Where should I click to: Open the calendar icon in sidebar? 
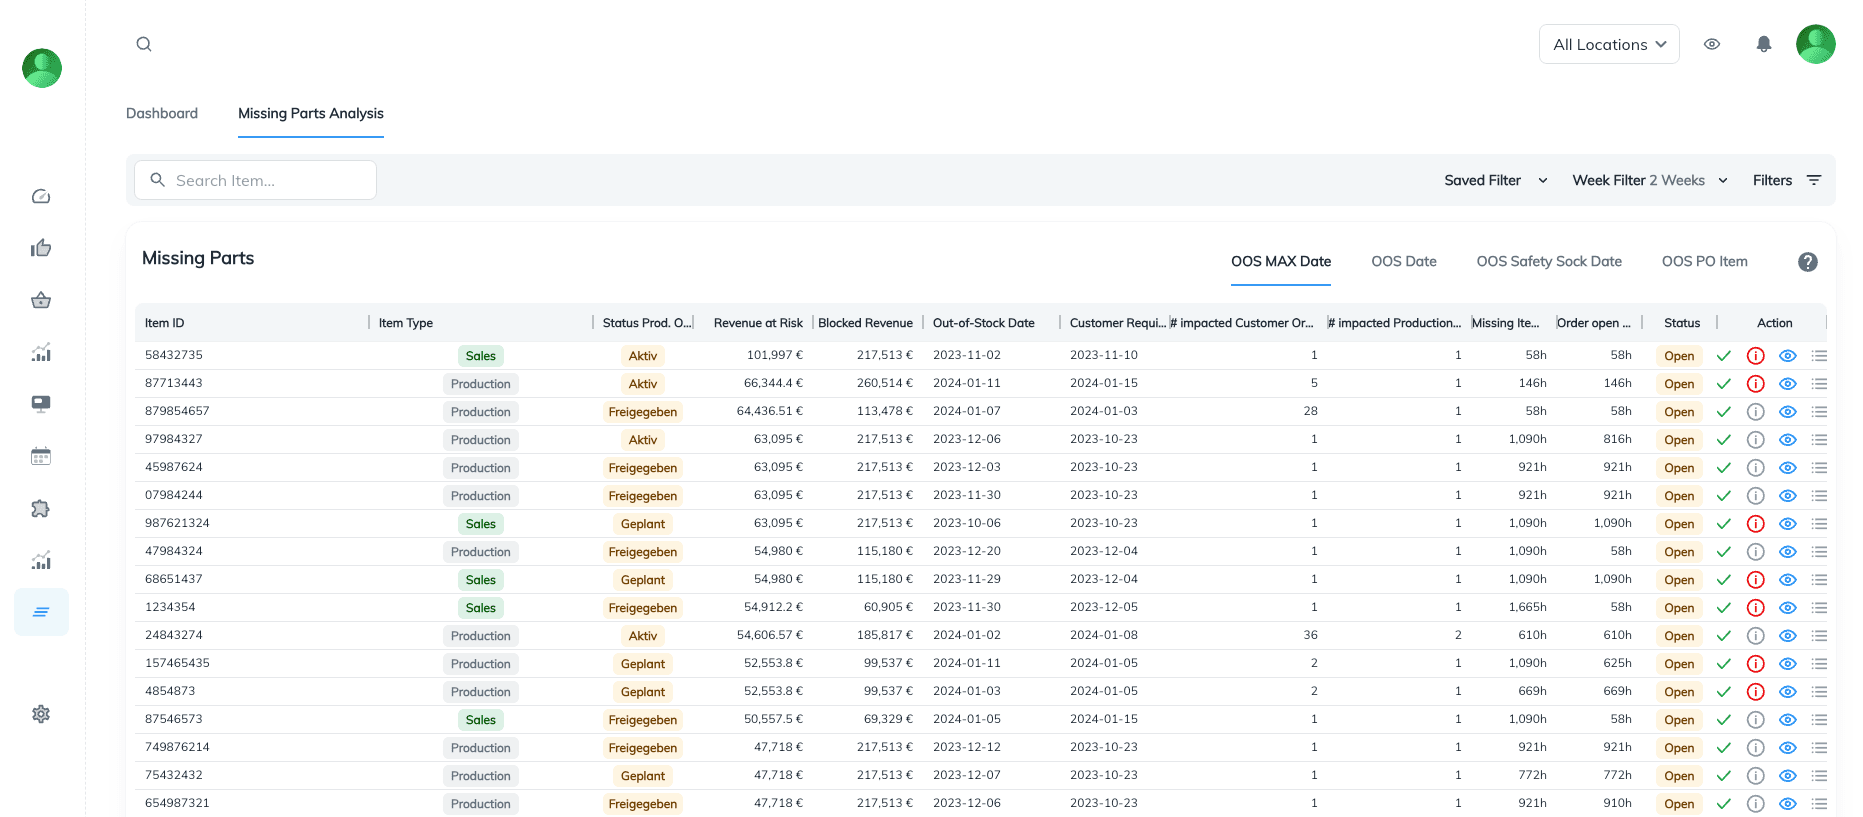(x=41, y=456)
